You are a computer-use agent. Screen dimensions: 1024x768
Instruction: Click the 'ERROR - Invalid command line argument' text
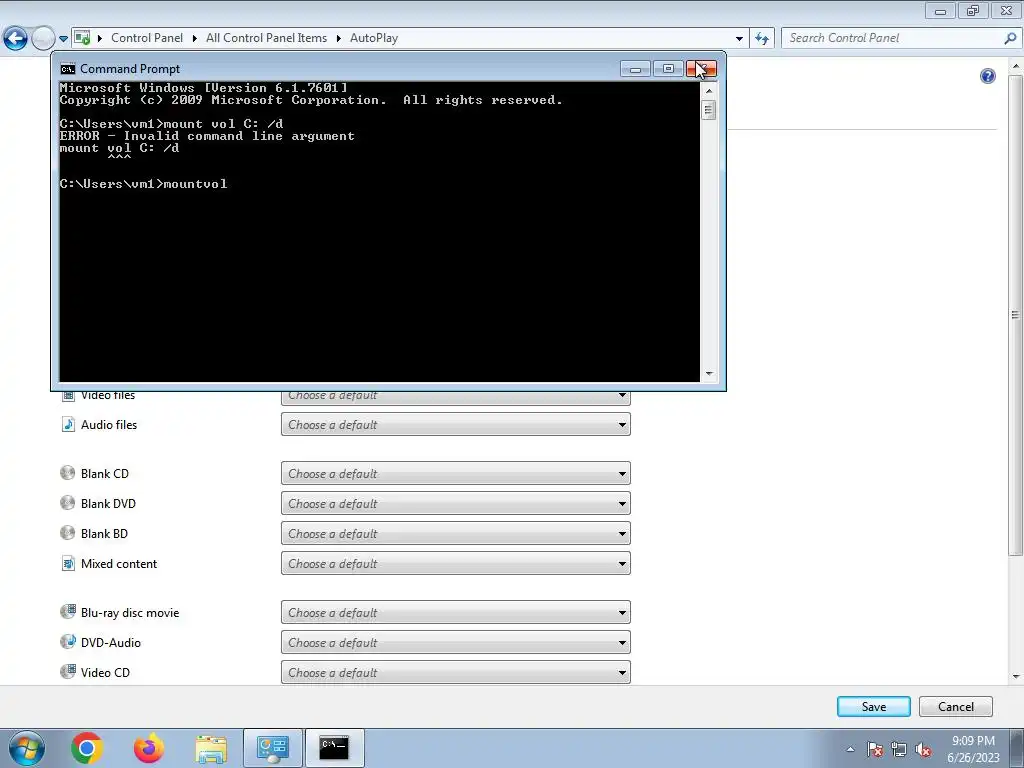pyautogui.click(x=207, y=136)
